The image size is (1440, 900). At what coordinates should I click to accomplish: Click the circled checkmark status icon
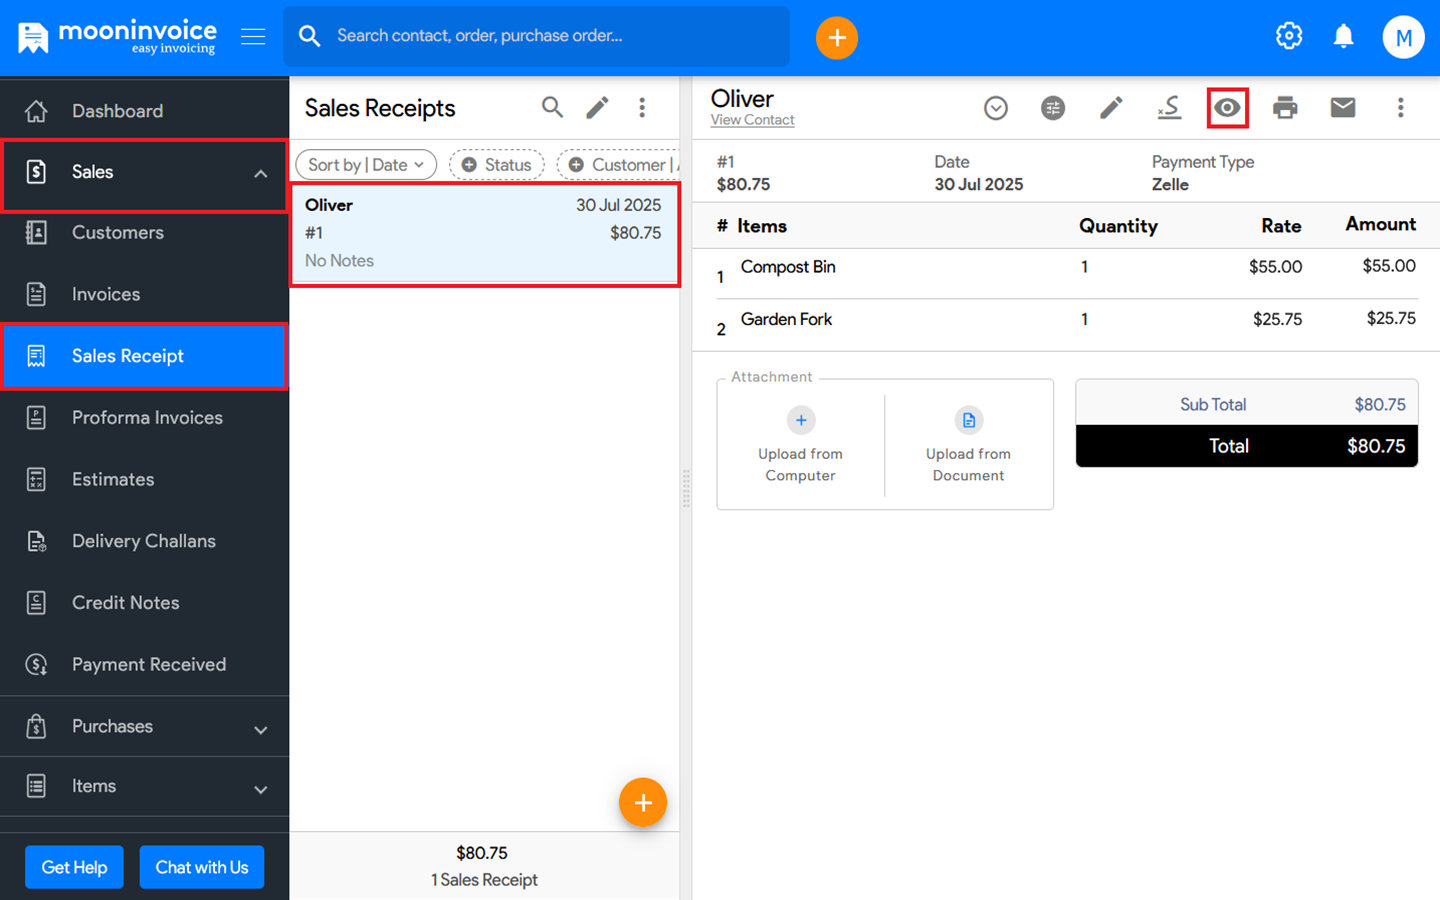tap(995, 108)
